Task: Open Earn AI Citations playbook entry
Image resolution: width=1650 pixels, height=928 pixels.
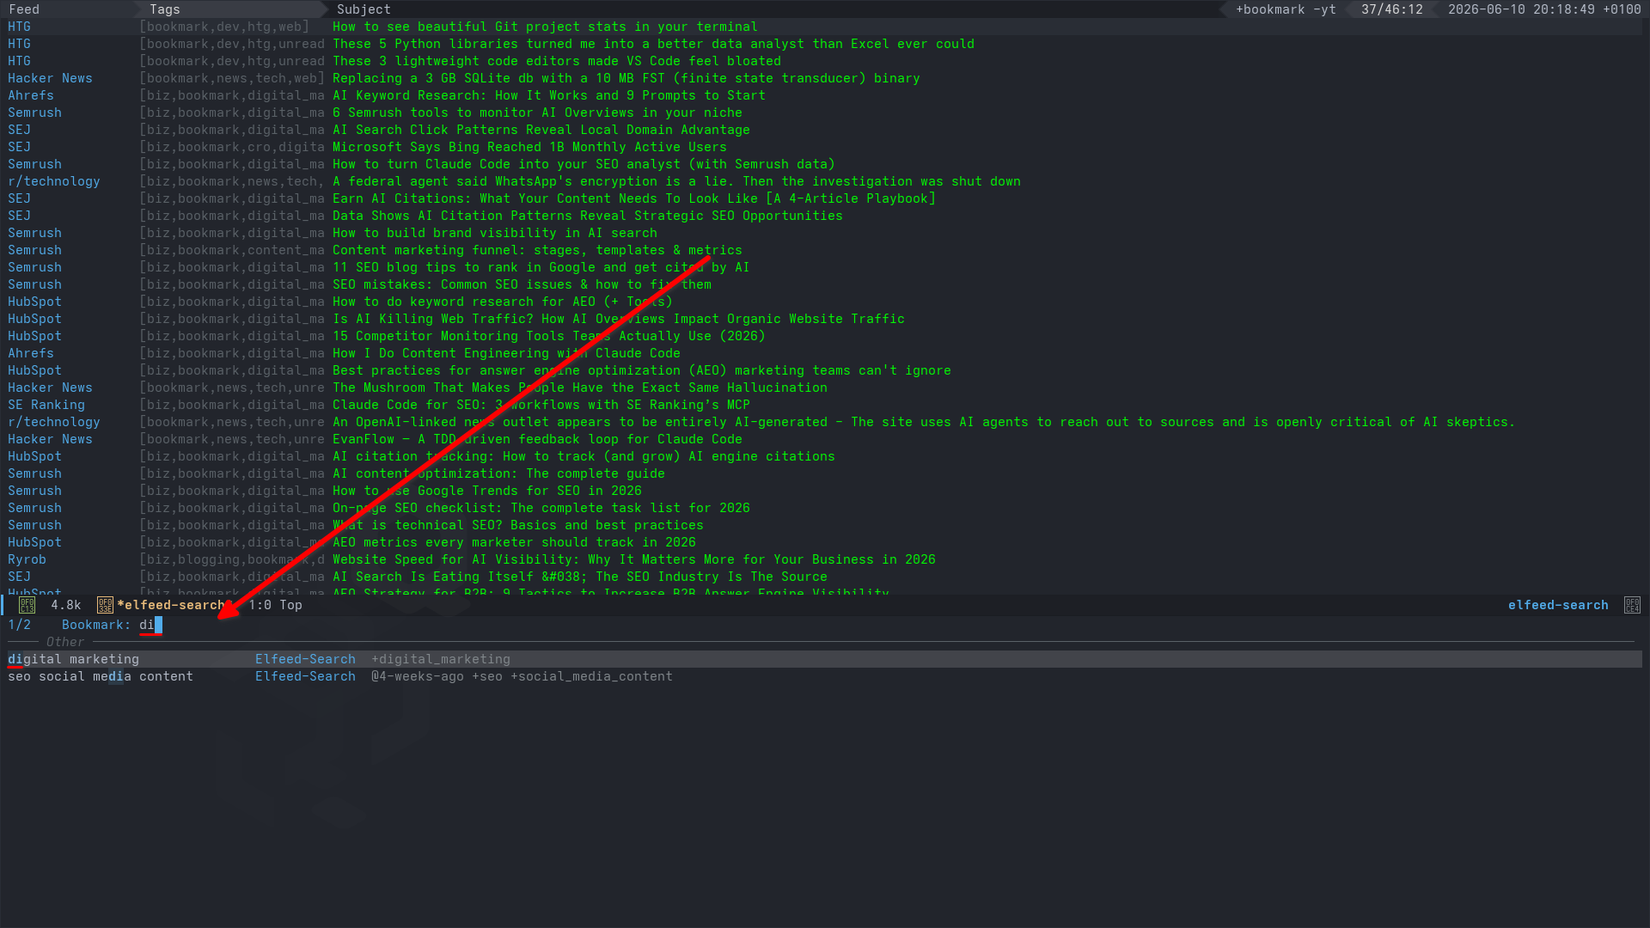Action: pyautogui.click(x=634, y=199)
